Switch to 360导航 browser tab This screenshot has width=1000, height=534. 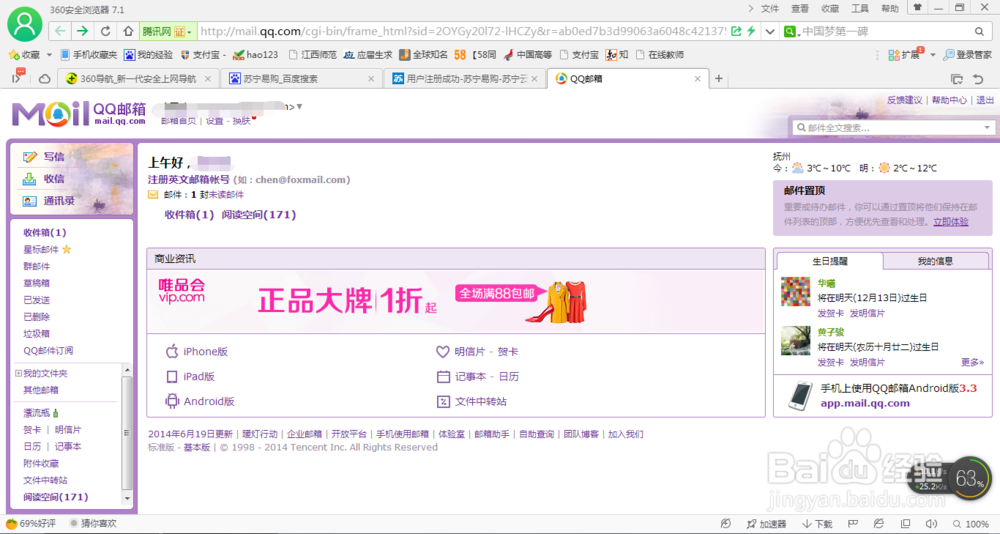[x=138, y=78]
